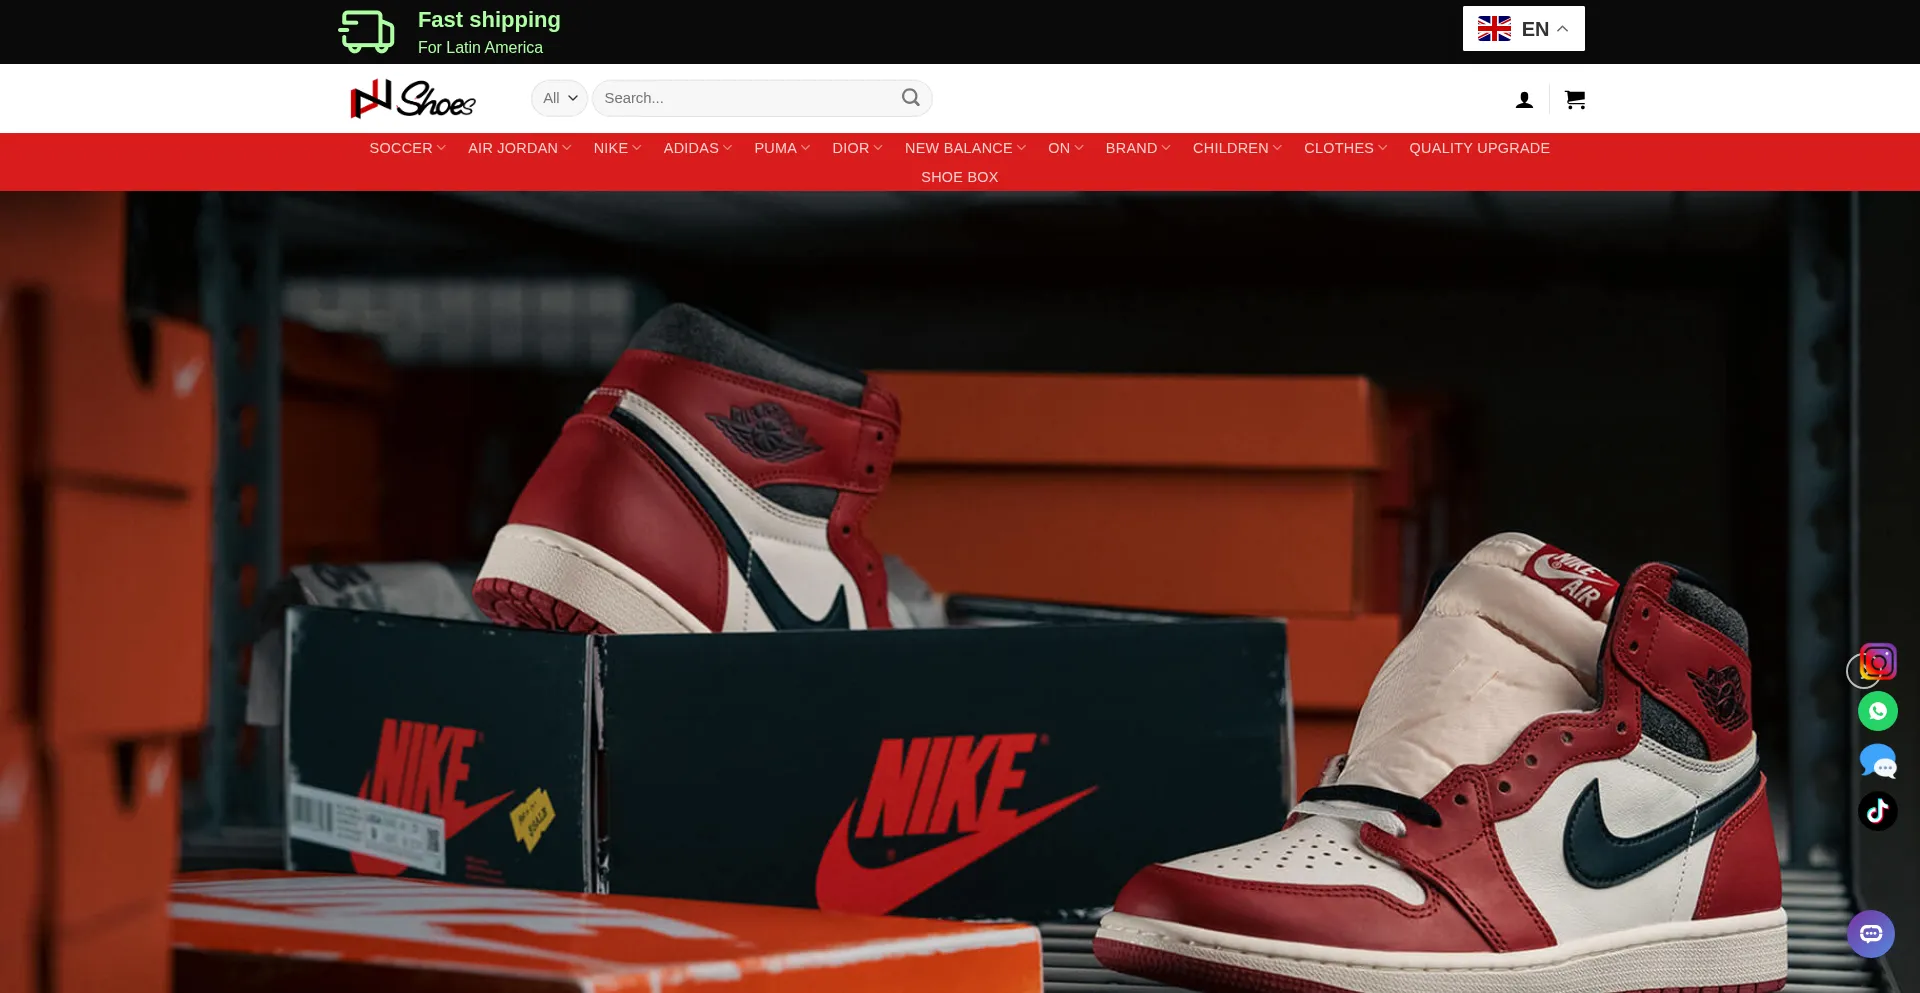This screenshot has width=1920, height=993.
Task: Open the CLOTHES menu
Action: (x=1345, y=148)
